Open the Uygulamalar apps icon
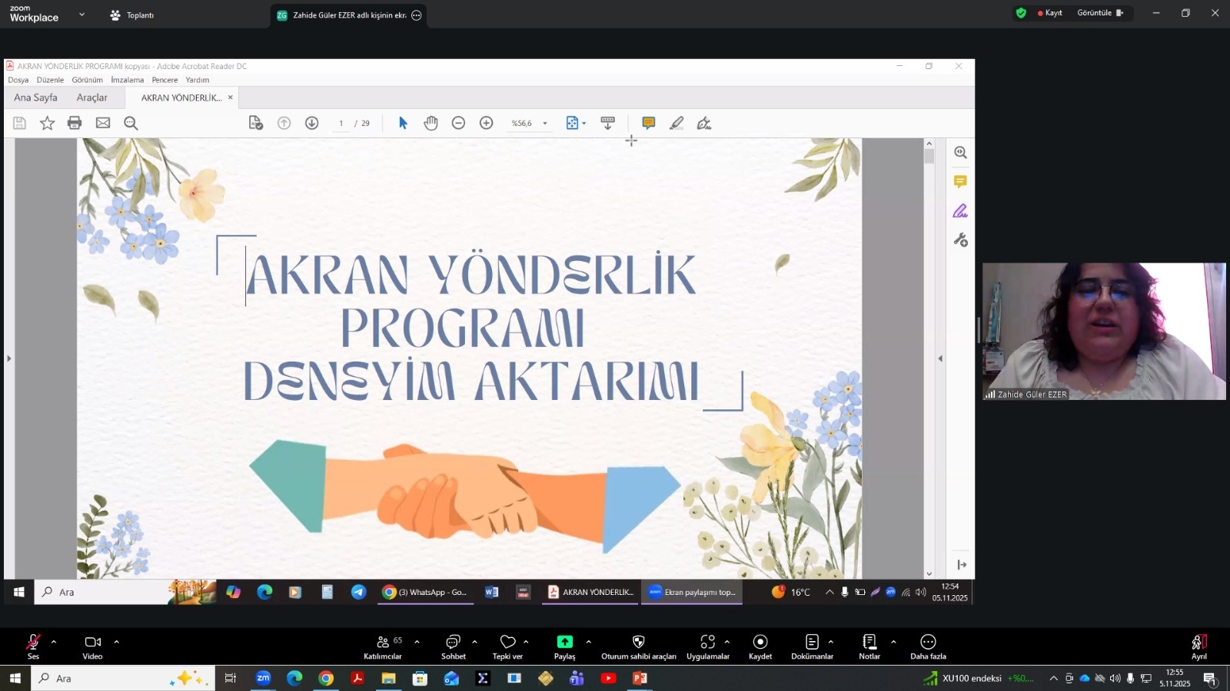Image resolution: width=1230 pixels, height=691 pixels. tap(707, 645)
